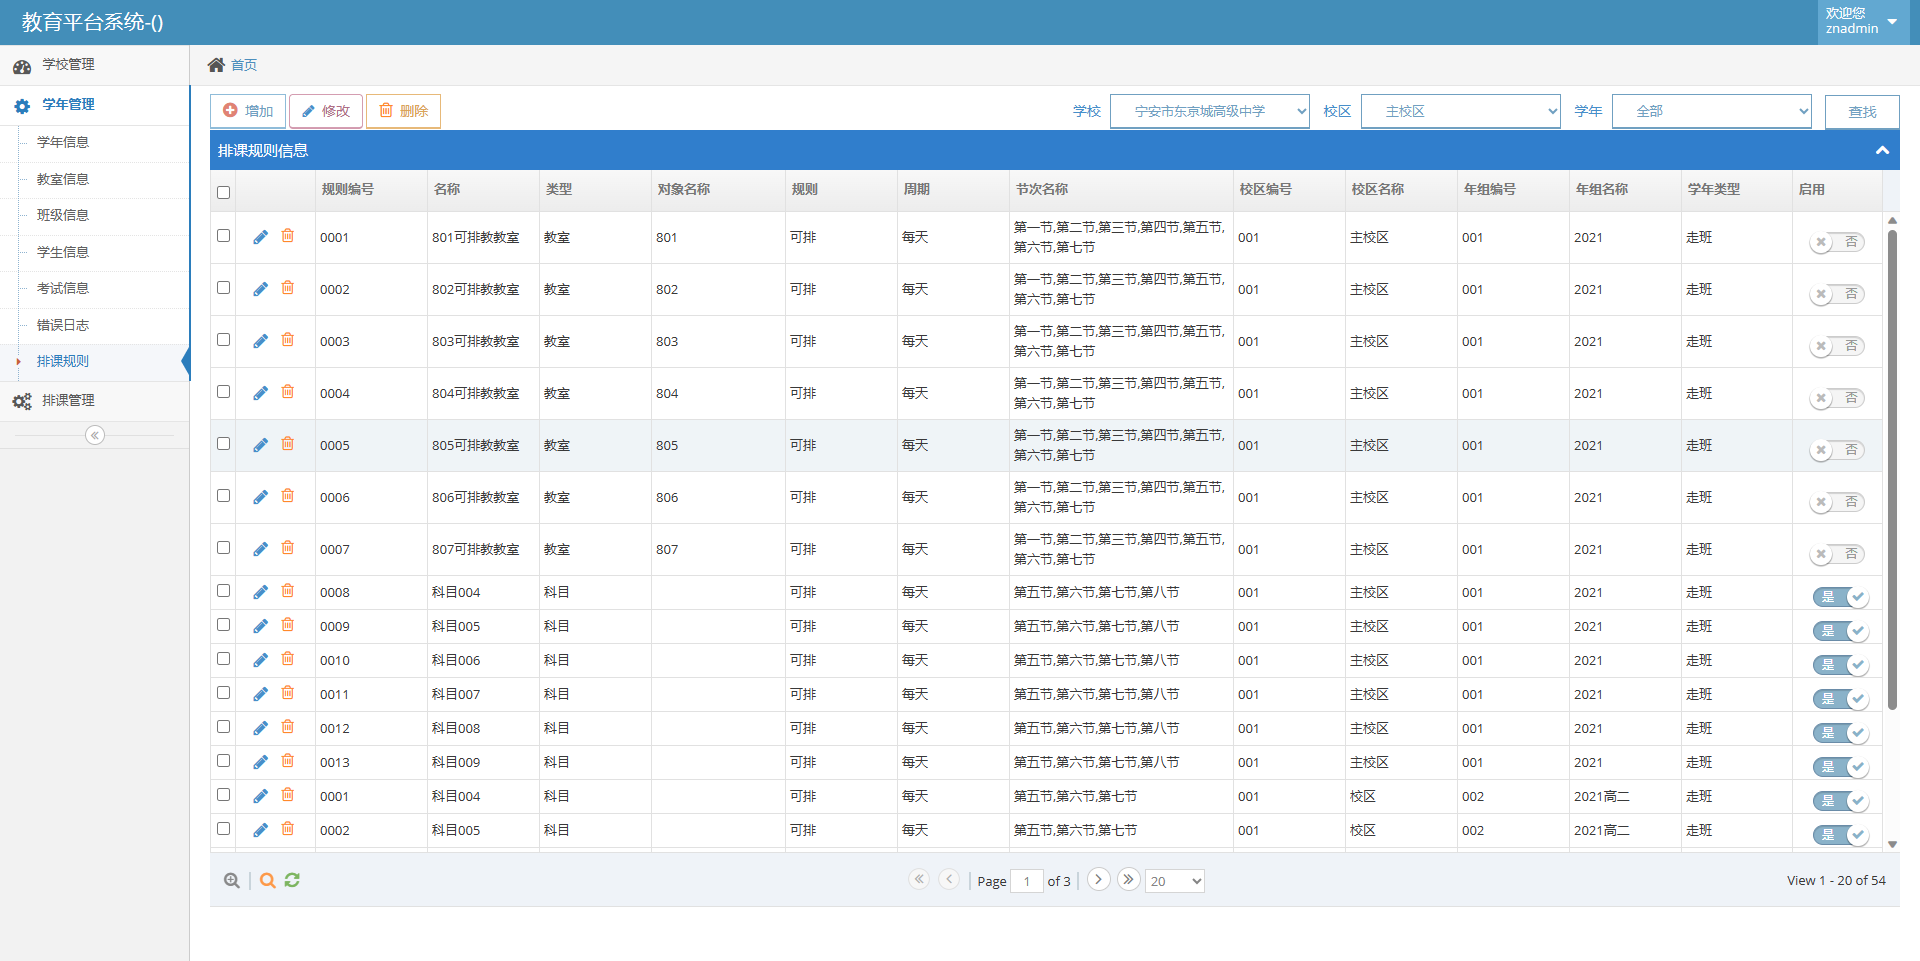
Task: Open the 学校 dropdown
Action: point(1210,111)
